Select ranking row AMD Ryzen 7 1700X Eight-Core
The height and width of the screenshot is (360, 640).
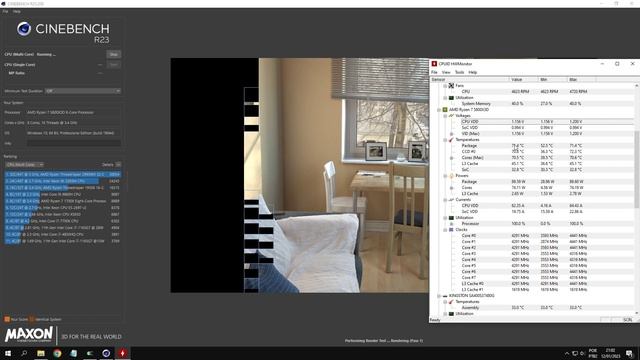click(x=63, y=201)
